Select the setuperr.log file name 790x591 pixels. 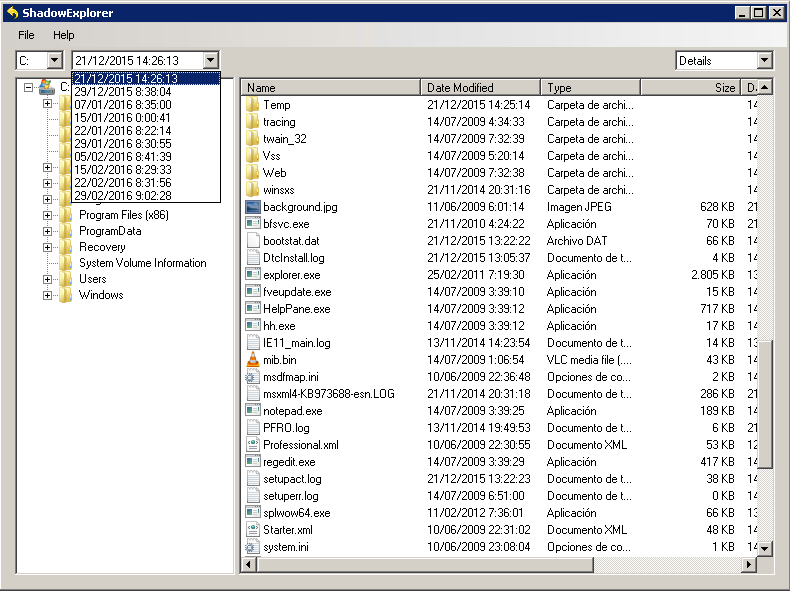[x=291, y=496]
